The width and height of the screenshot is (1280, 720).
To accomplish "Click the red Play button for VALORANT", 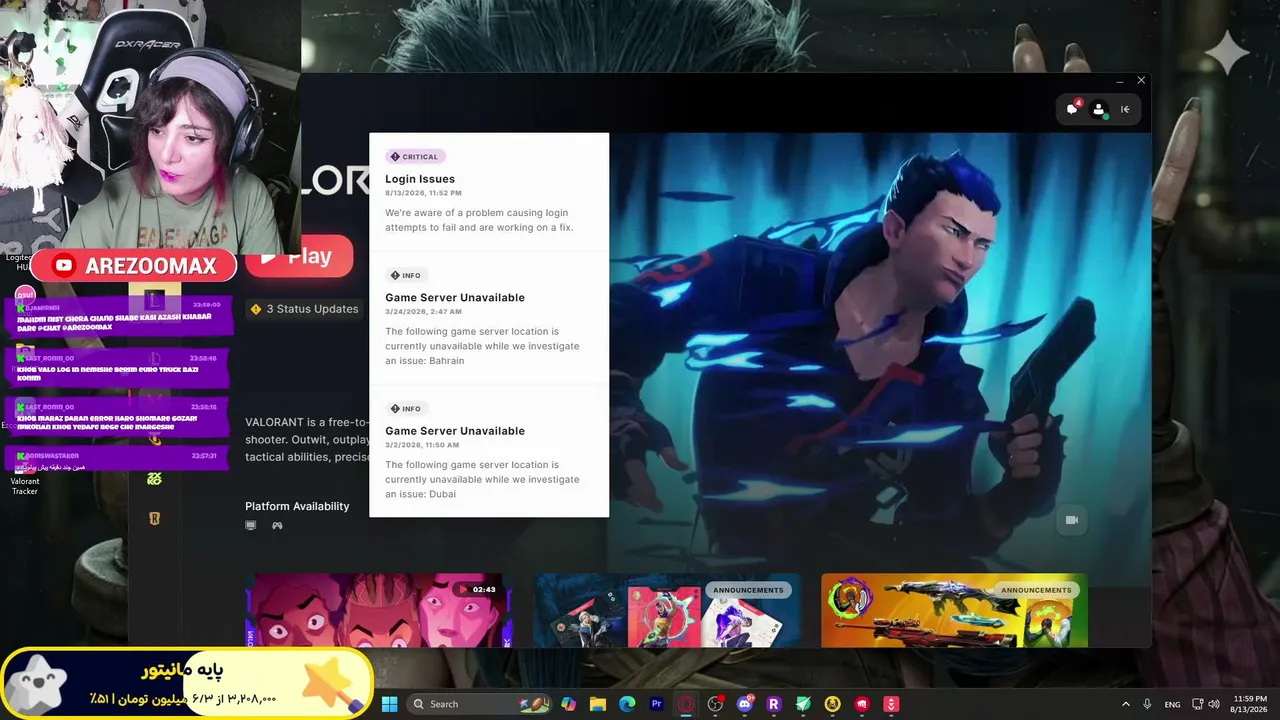I will [x=300, y=257].
